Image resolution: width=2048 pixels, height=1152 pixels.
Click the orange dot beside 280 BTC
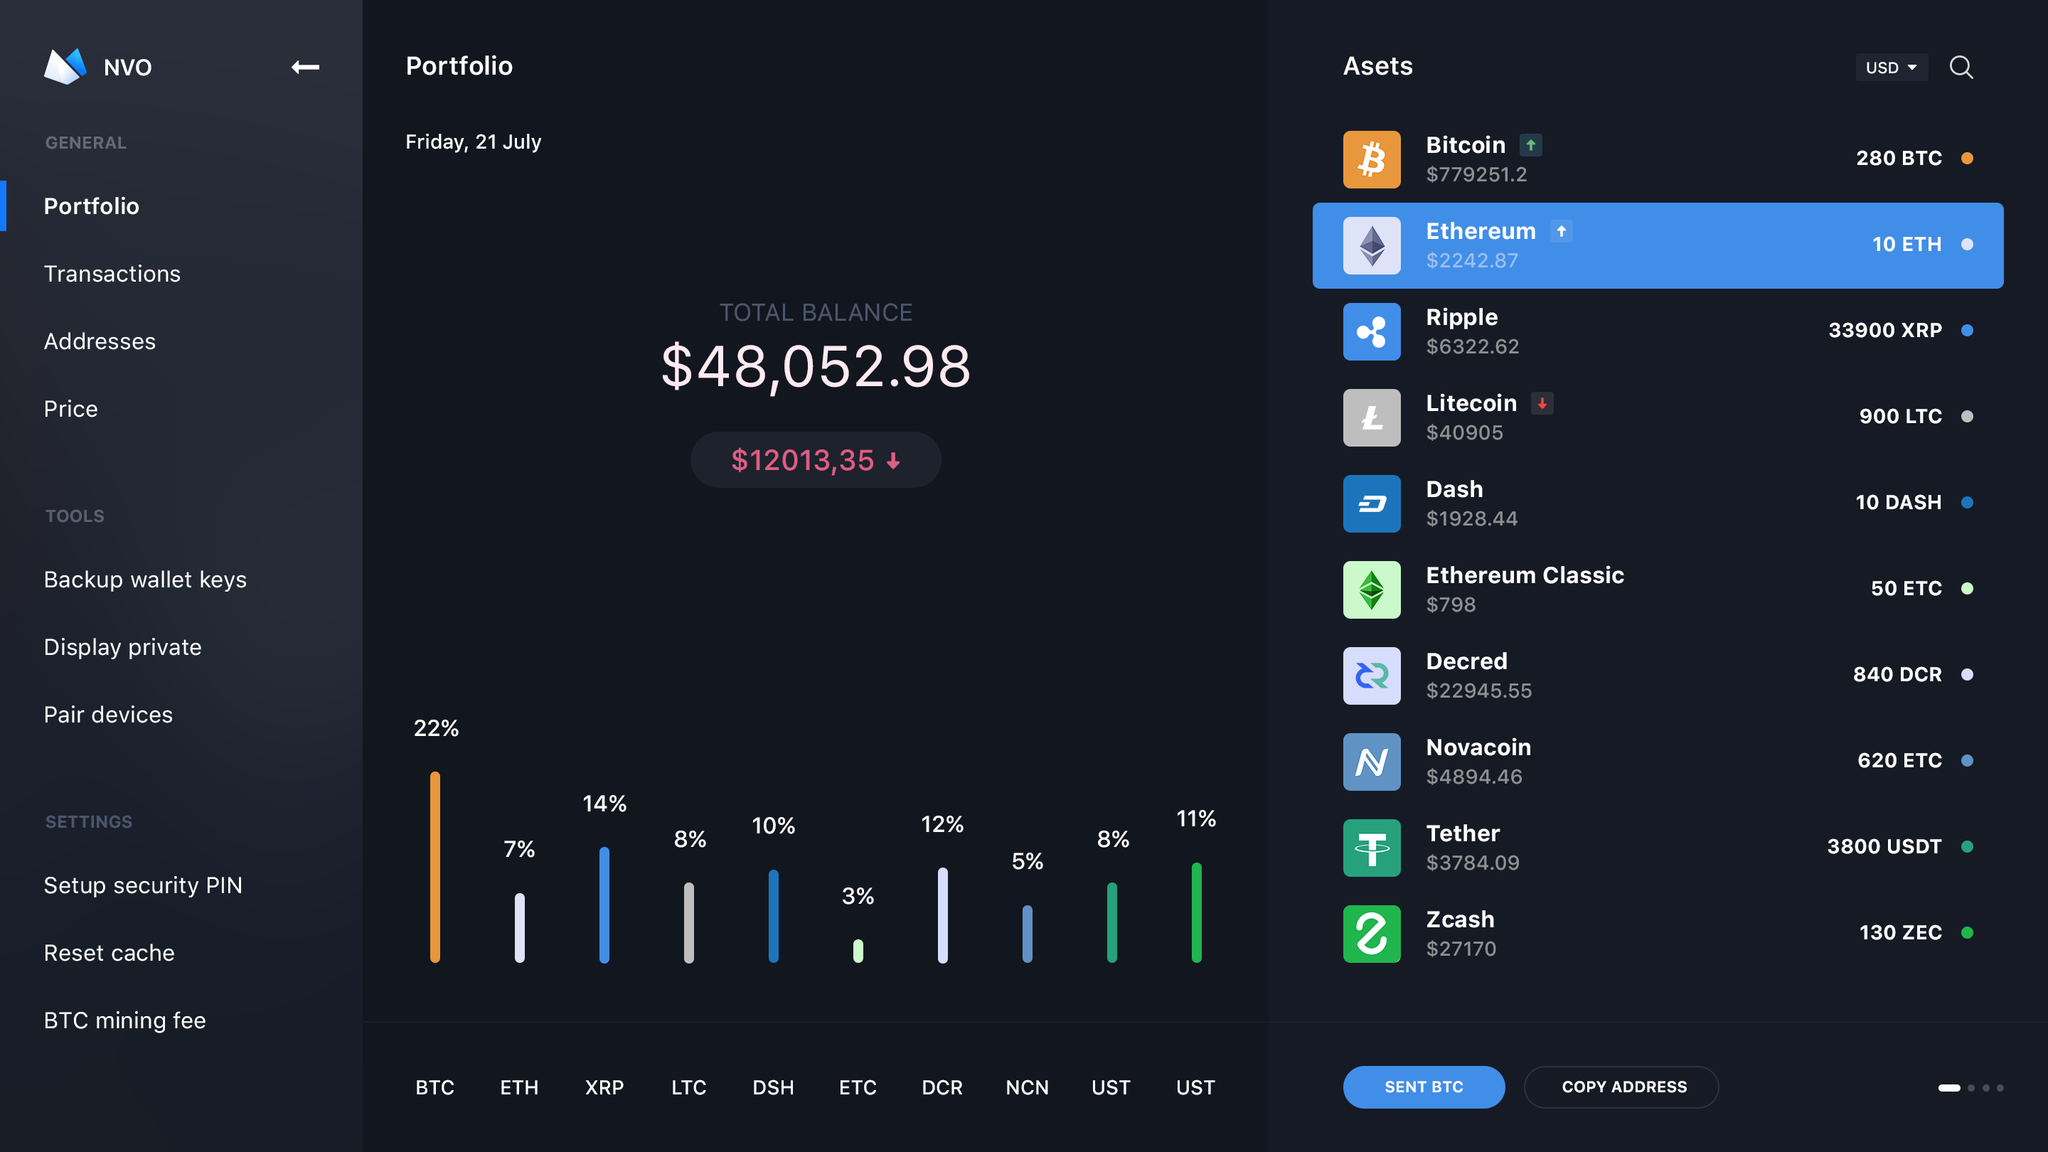pyautogui.click(x=1967, y=158)
